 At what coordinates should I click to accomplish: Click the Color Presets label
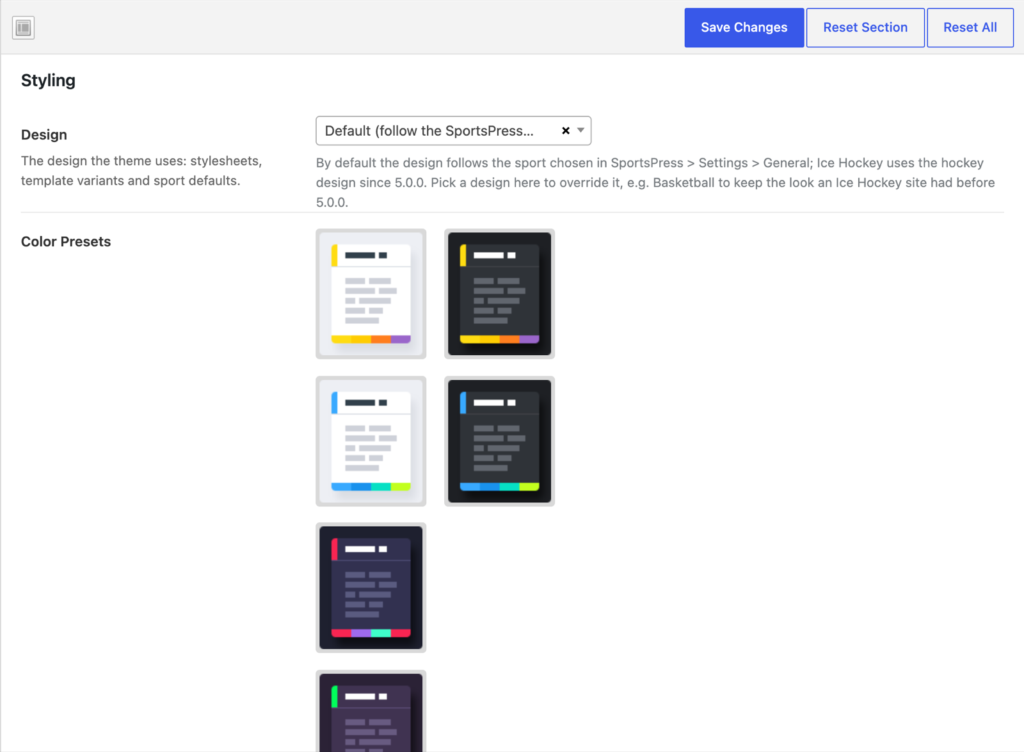tap(66, 242)
